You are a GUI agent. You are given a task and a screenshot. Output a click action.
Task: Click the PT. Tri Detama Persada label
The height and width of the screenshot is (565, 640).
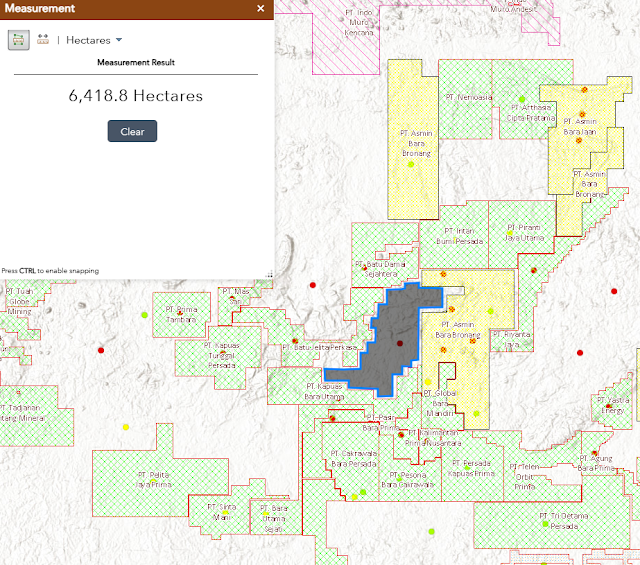pos(564,521)
